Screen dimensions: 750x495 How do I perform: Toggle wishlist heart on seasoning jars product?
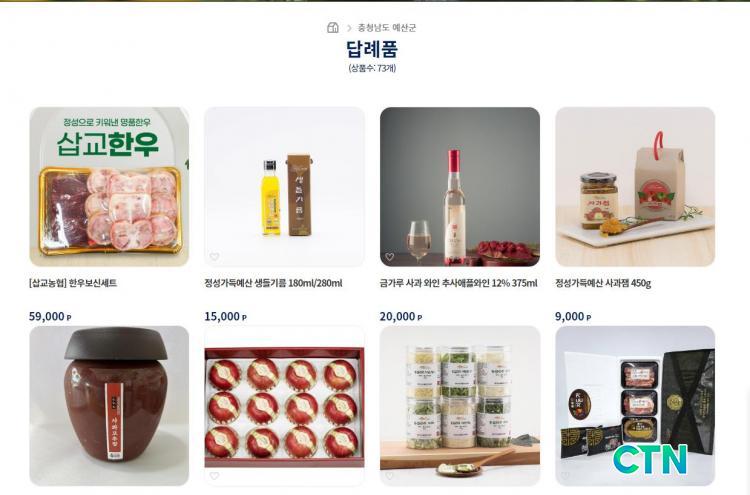tap(390, 476)
